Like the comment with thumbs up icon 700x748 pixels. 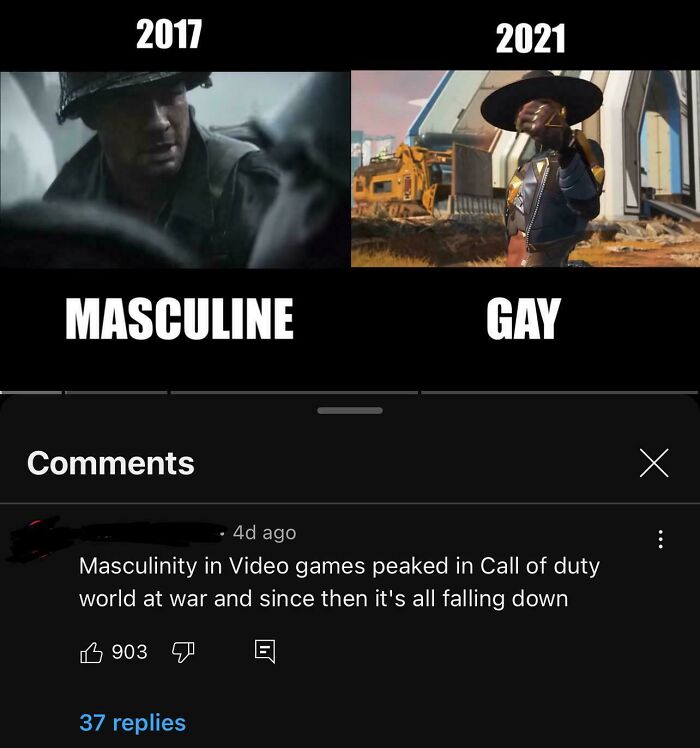[91, 652]
